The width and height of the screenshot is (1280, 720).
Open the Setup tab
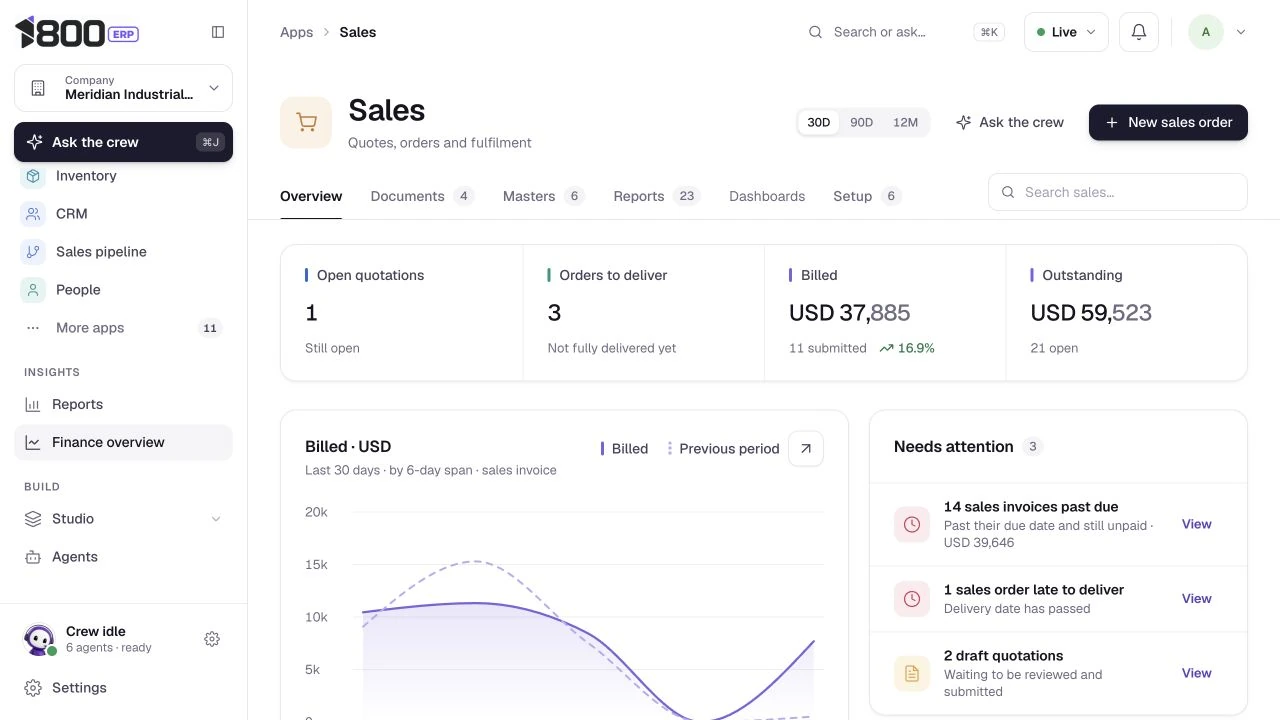click(x=867, y=196)
